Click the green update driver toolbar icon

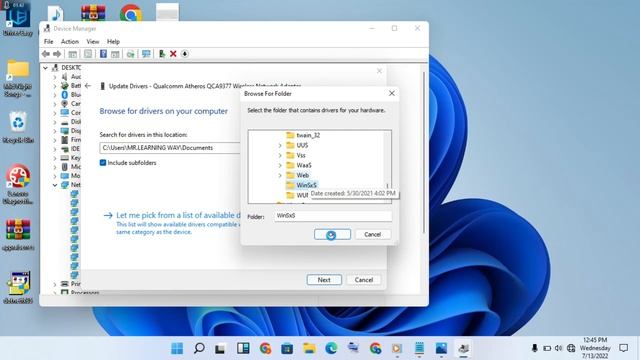162,54
